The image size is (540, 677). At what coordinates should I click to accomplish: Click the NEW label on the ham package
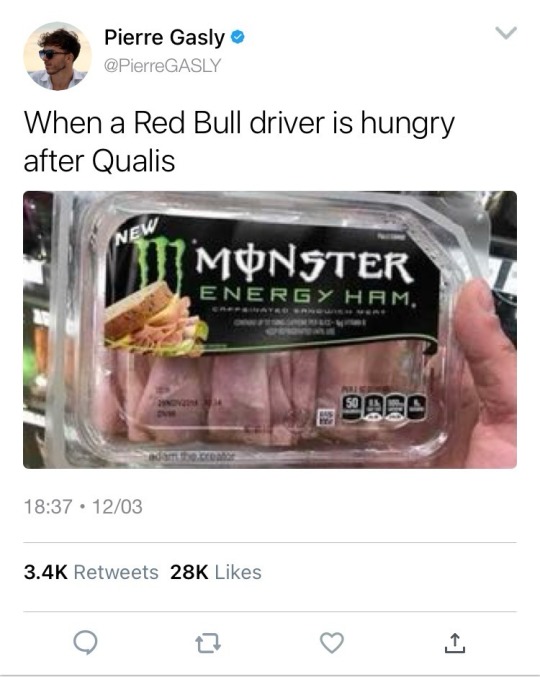click(x=138, y=231)
